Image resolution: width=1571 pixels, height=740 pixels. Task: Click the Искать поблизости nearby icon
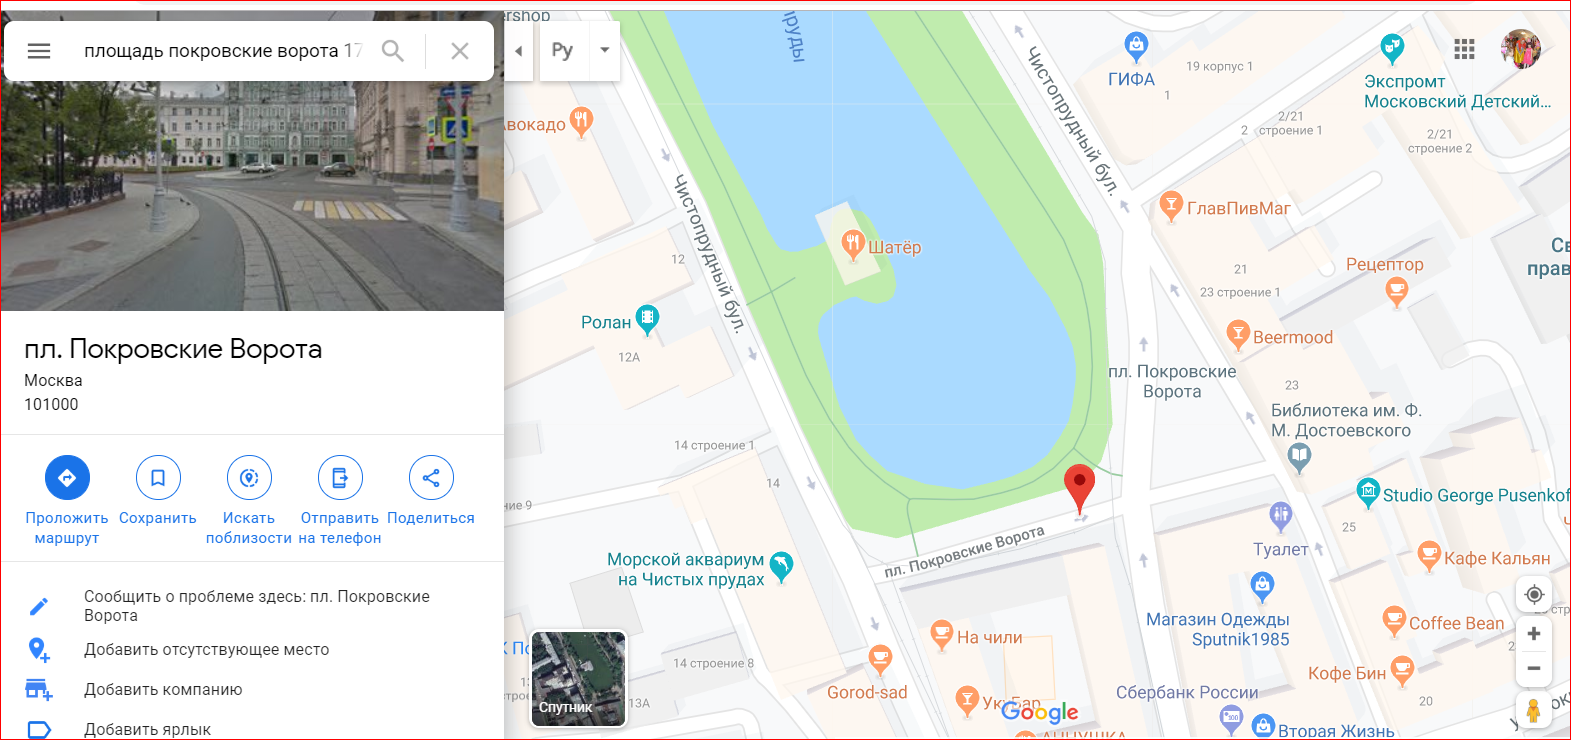click(x=249, y=478)
